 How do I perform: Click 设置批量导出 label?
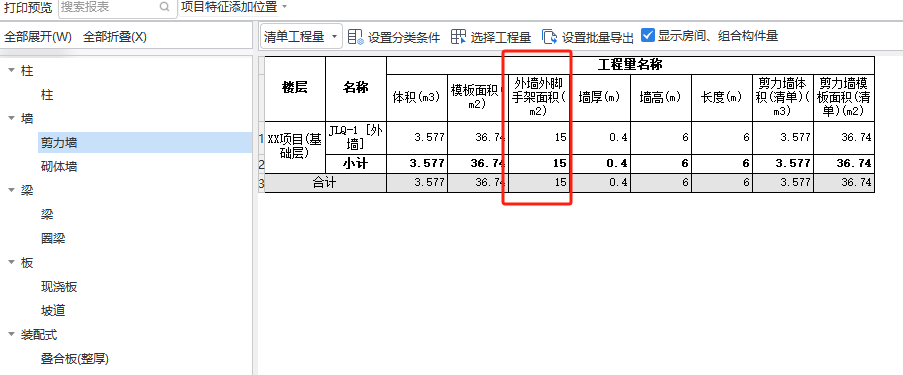pos(598,38)
